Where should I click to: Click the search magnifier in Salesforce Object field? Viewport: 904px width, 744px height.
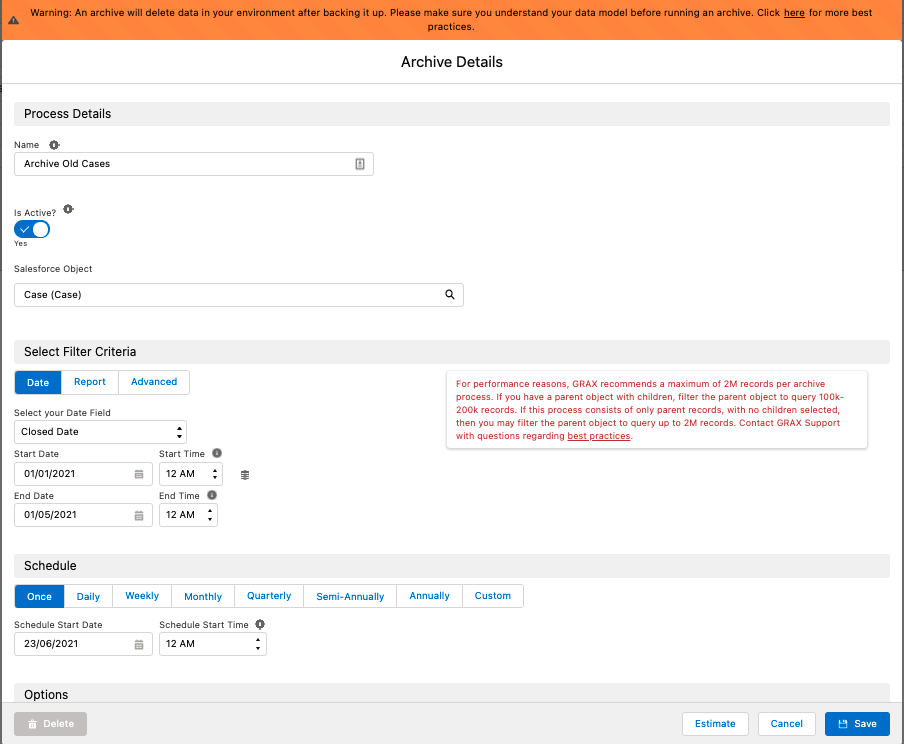[450, 295]
